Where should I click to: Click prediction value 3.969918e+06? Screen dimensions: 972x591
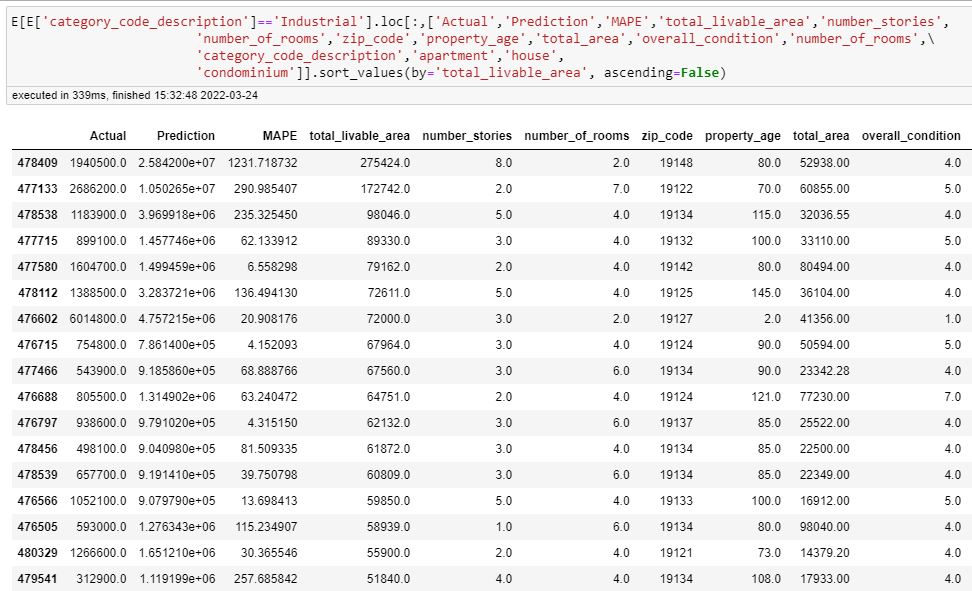pos(177,215)
